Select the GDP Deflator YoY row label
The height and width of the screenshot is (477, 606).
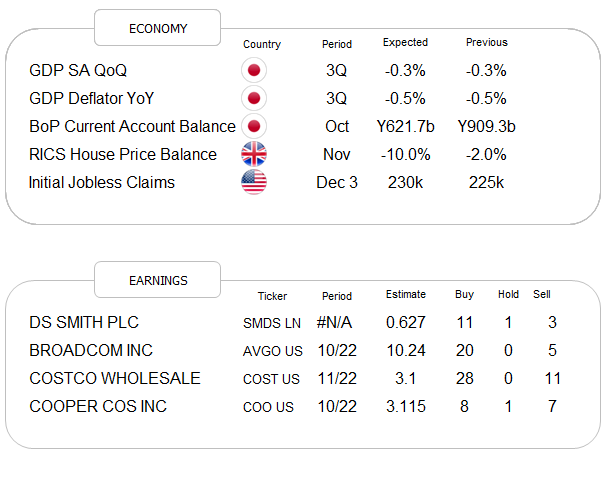tap(92, 98)
